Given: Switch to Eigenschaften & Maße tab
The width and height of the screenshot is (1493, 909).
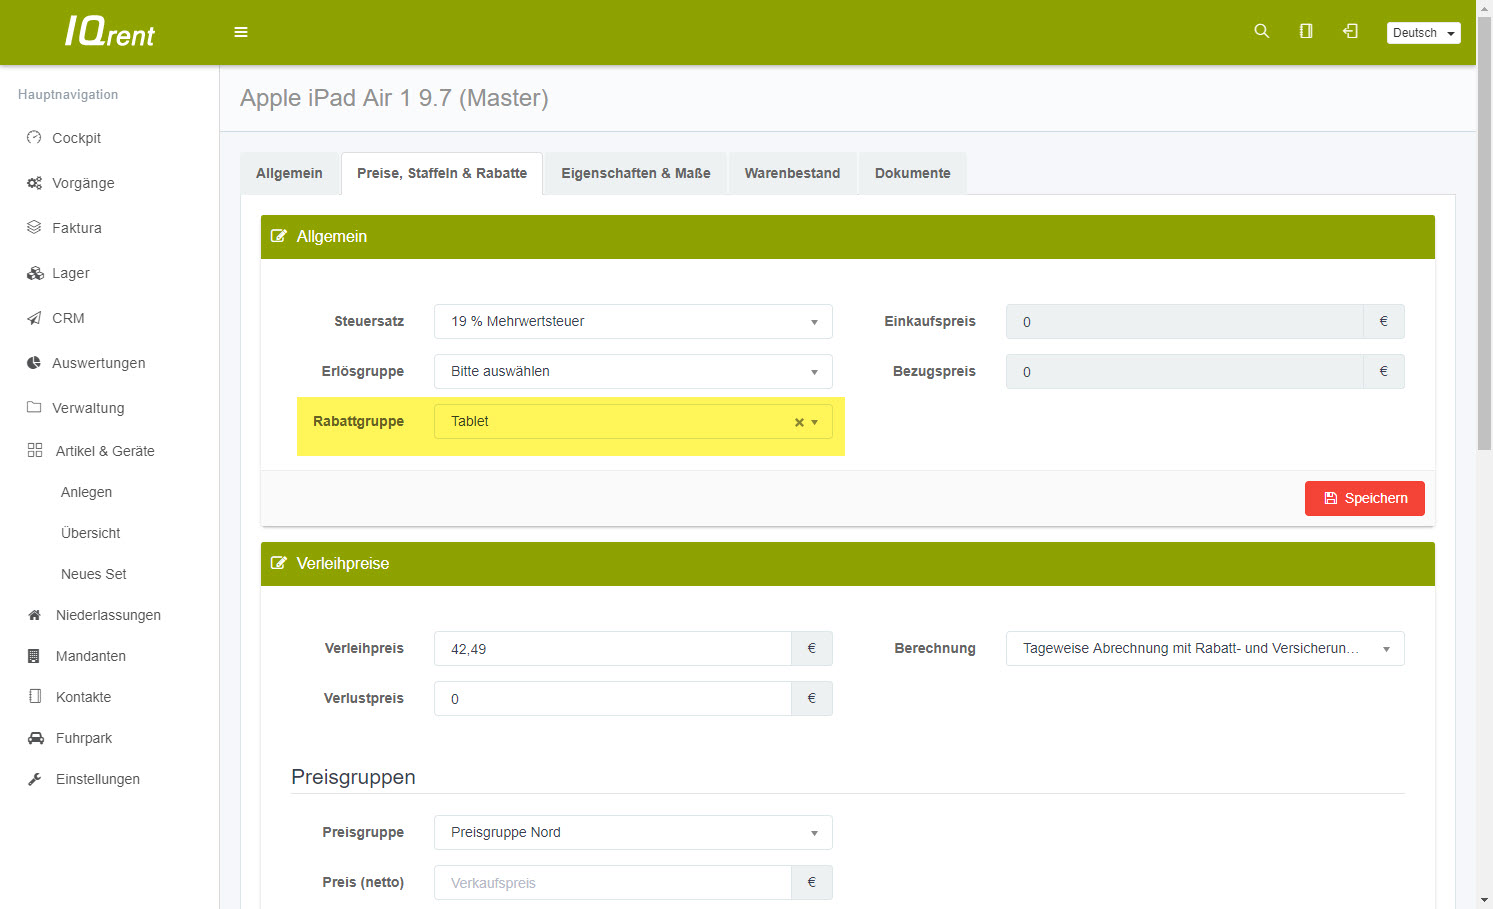Looking at the screenshot, I should point(635,173).
